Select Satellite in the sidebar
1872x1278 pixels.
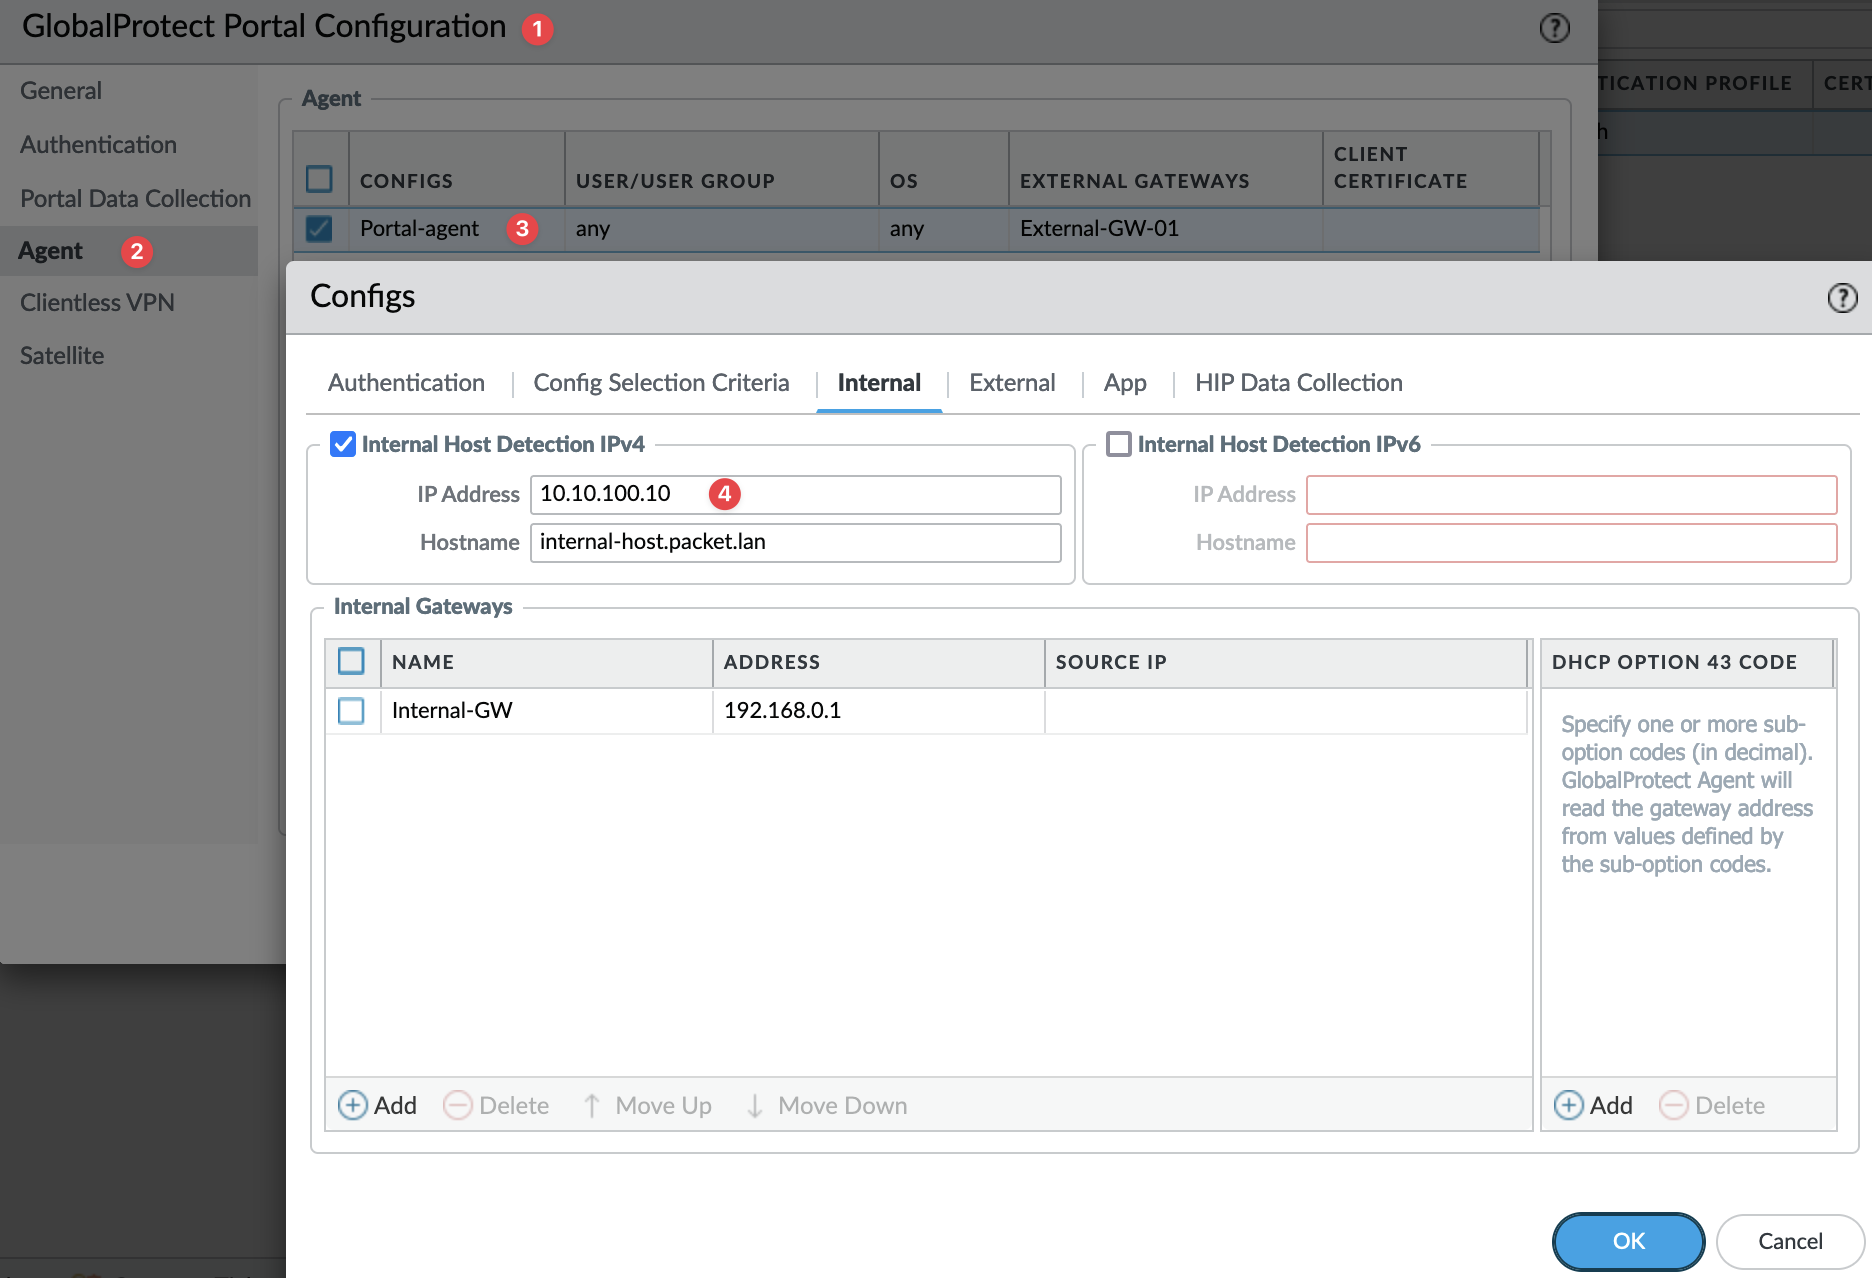61,355
